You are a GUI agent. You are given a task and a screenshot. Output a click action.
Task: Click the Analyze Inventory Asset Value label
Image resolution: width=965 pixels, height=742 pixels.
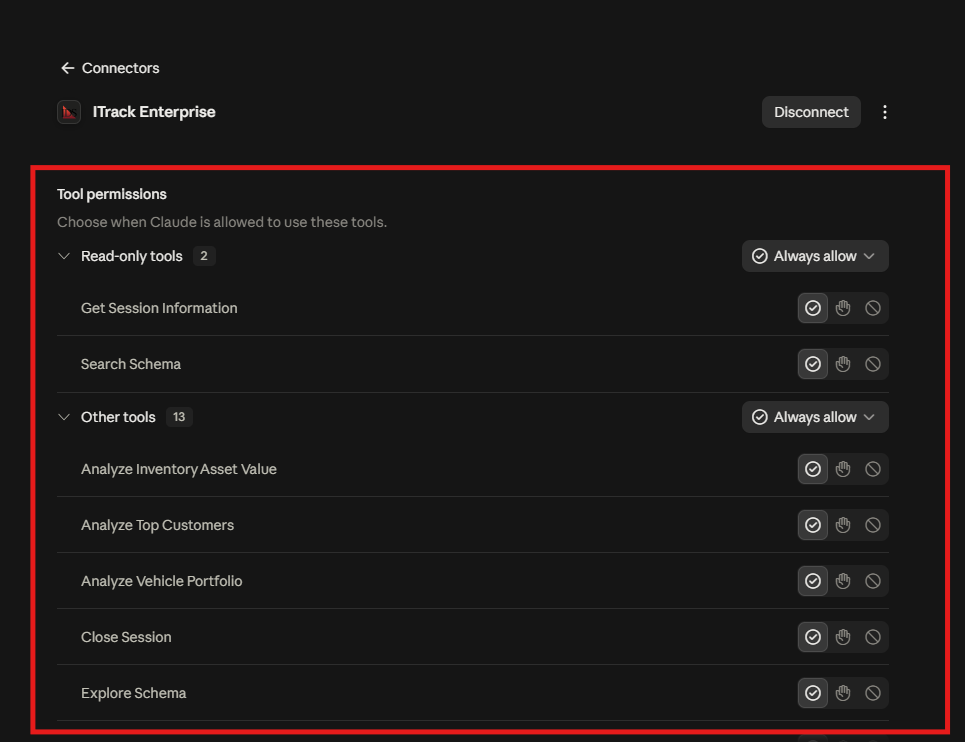(179, 469)
